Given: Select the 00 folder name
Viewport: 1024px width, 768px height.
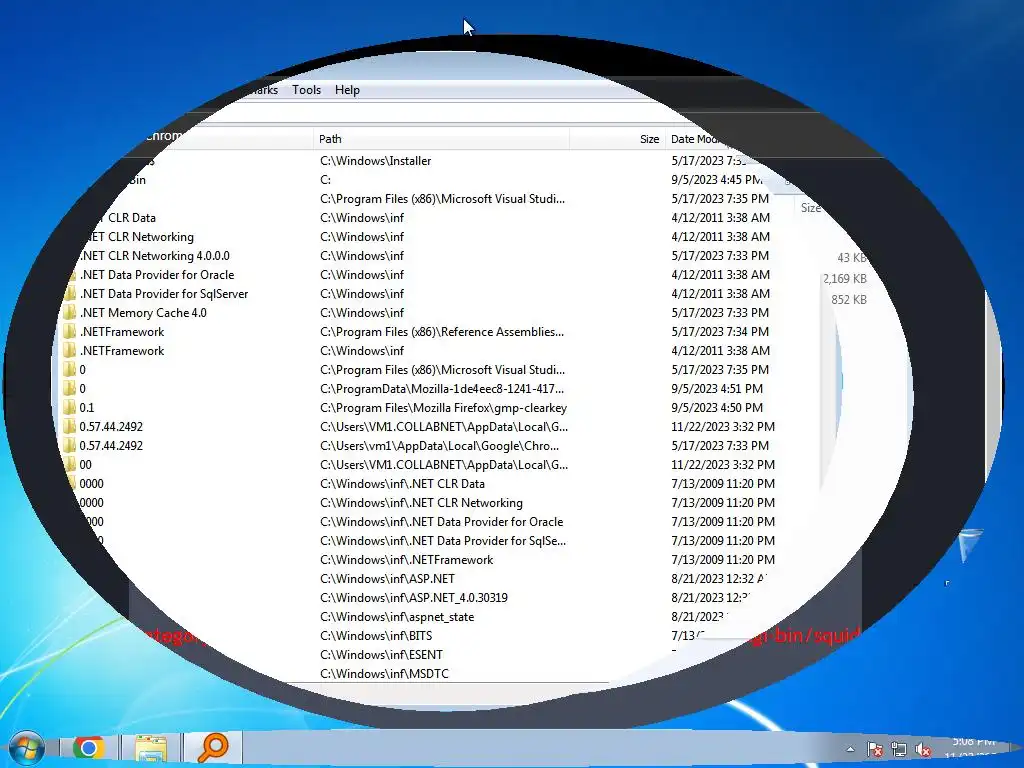Looking at the screenshot, I should click(x=86, y=464).
